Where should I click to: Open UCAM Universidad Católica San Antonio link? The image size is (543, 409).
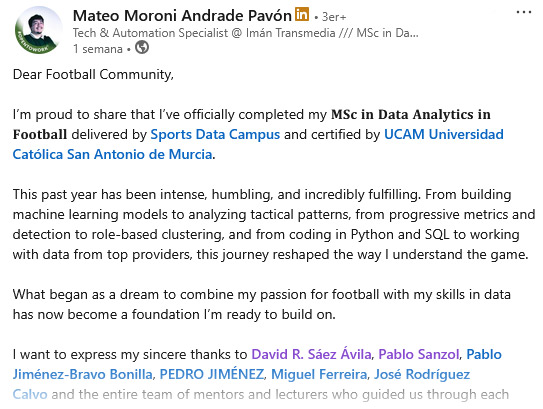pos(444,134)
